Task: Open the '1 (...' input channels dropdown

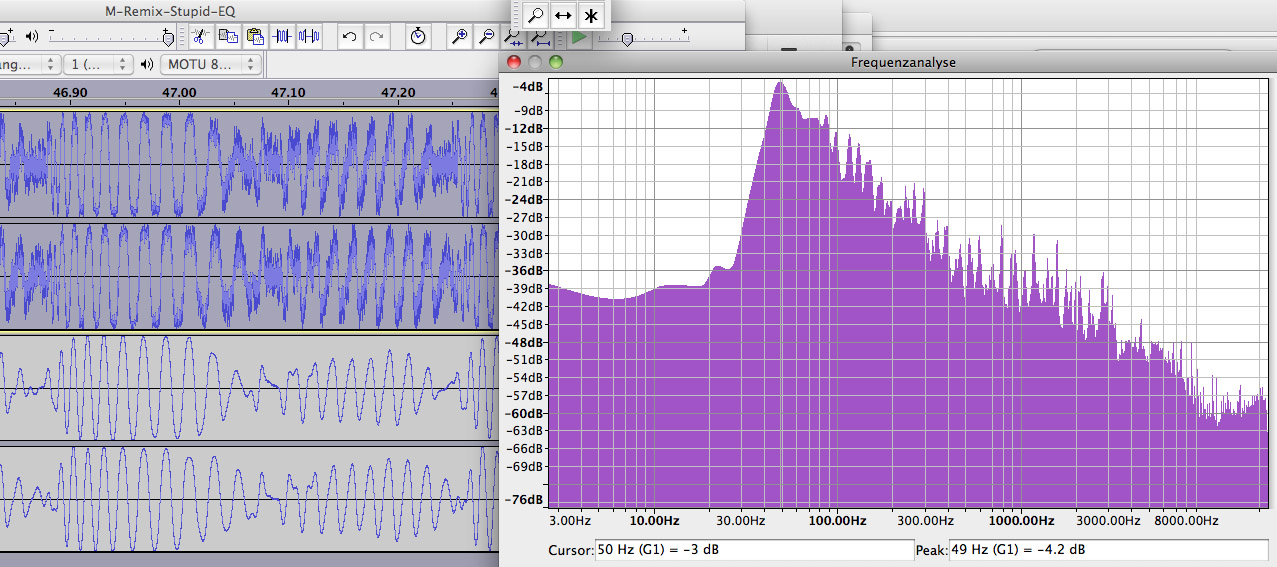Action: pos(98,64)
